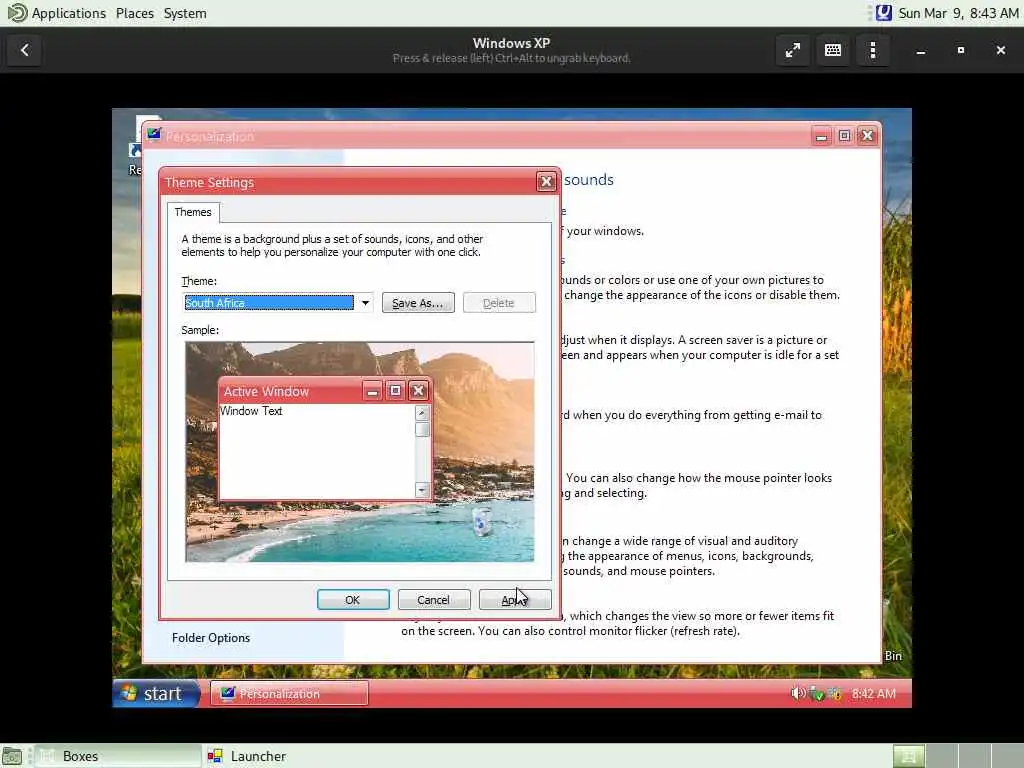Click the South Africa theme field
This screenshot has height=768, width=1024.
[x=269, y=302]
